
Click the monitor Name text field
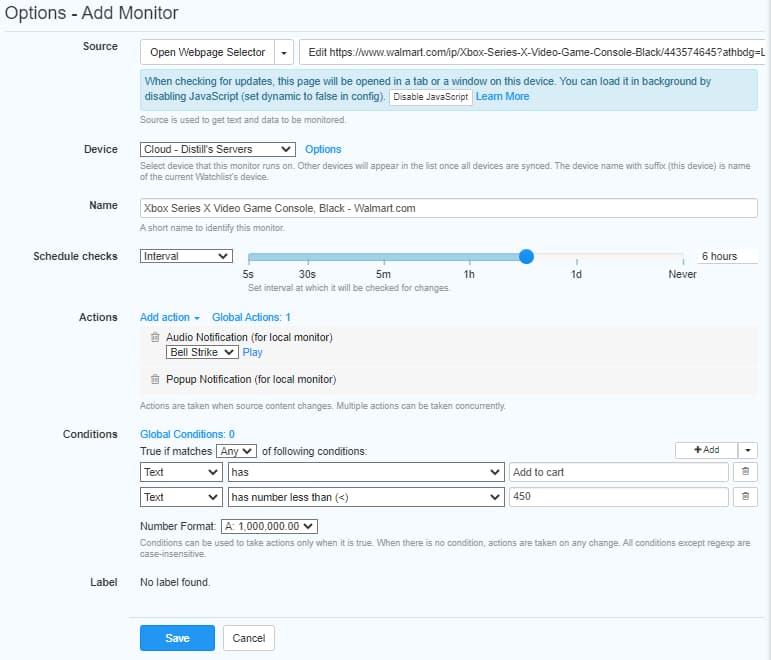449,208
